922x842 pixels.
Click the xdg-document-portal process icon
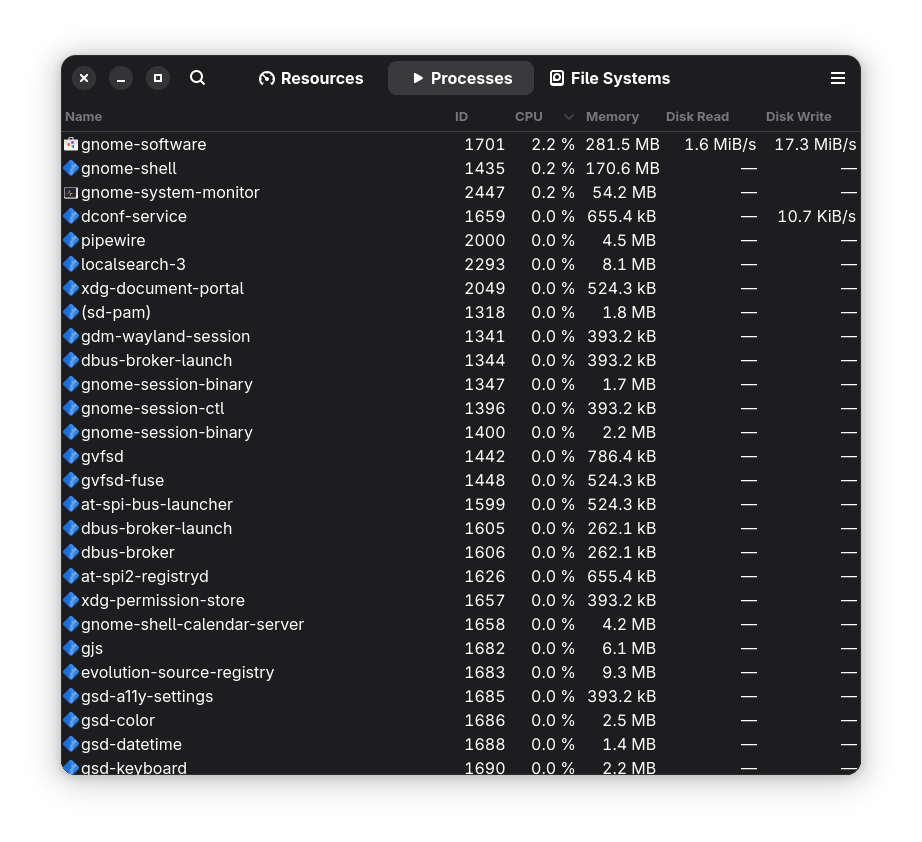71,288
